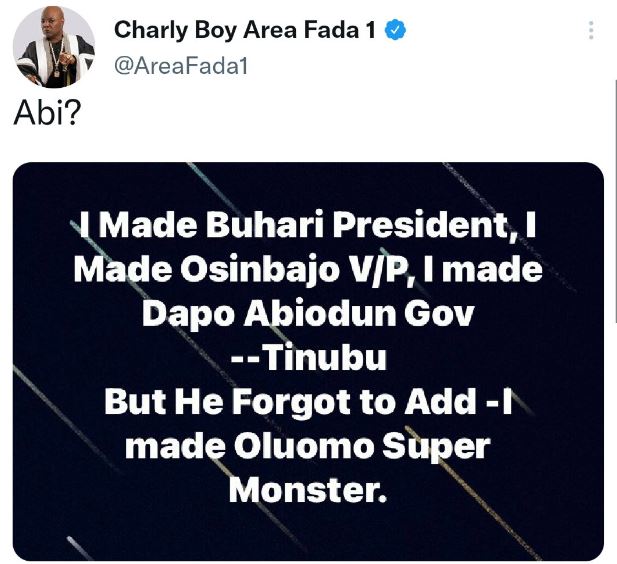Click the word "Monster." in the image
This screenshot has width=617, height=564.
click(309, 488)
